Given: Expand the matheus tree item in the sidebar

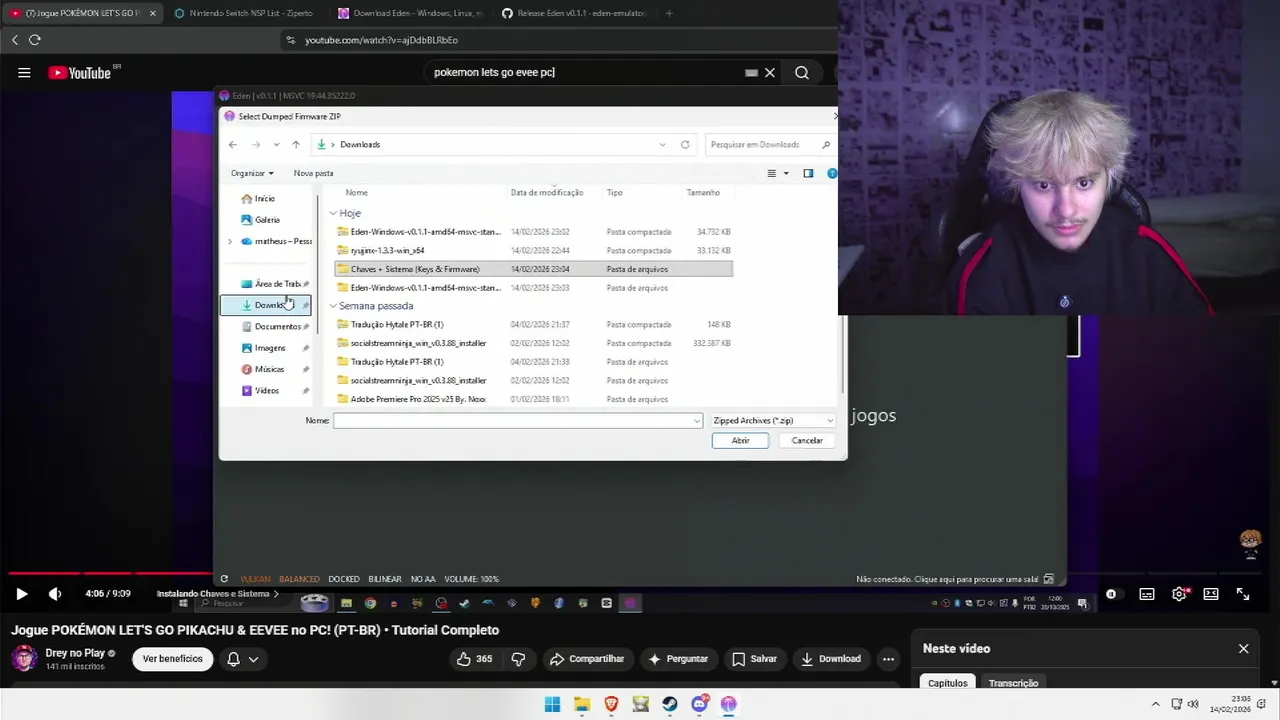Looking at the screenshot, I should (x=230, y=241).
